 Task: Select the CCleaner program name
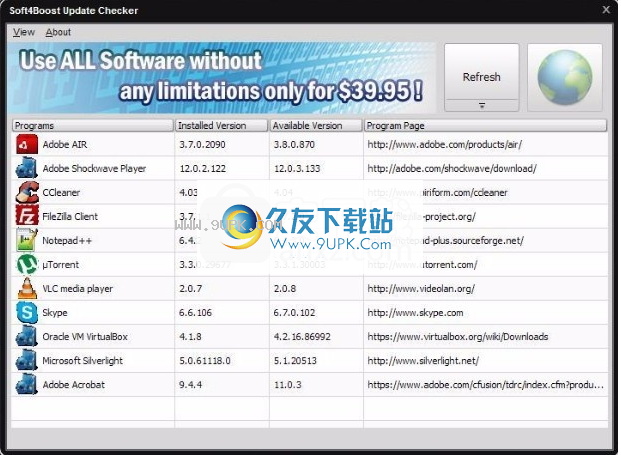pos(61,192)
